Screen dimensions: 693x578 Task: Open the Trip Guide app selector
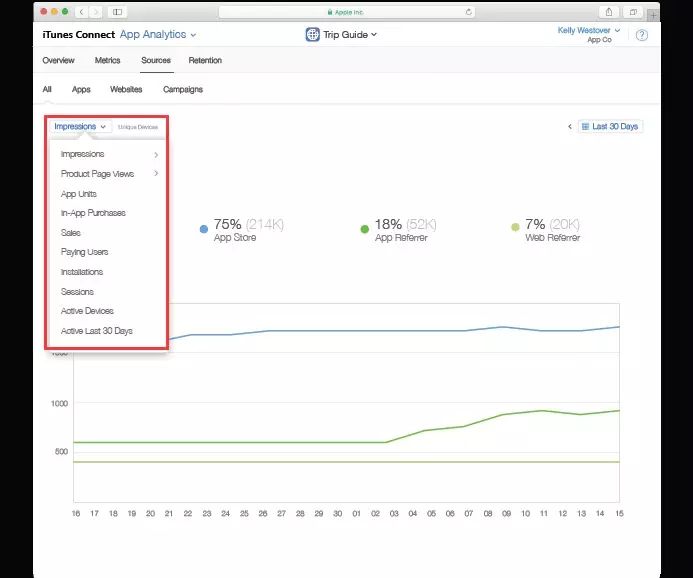[x=350, y=34]
